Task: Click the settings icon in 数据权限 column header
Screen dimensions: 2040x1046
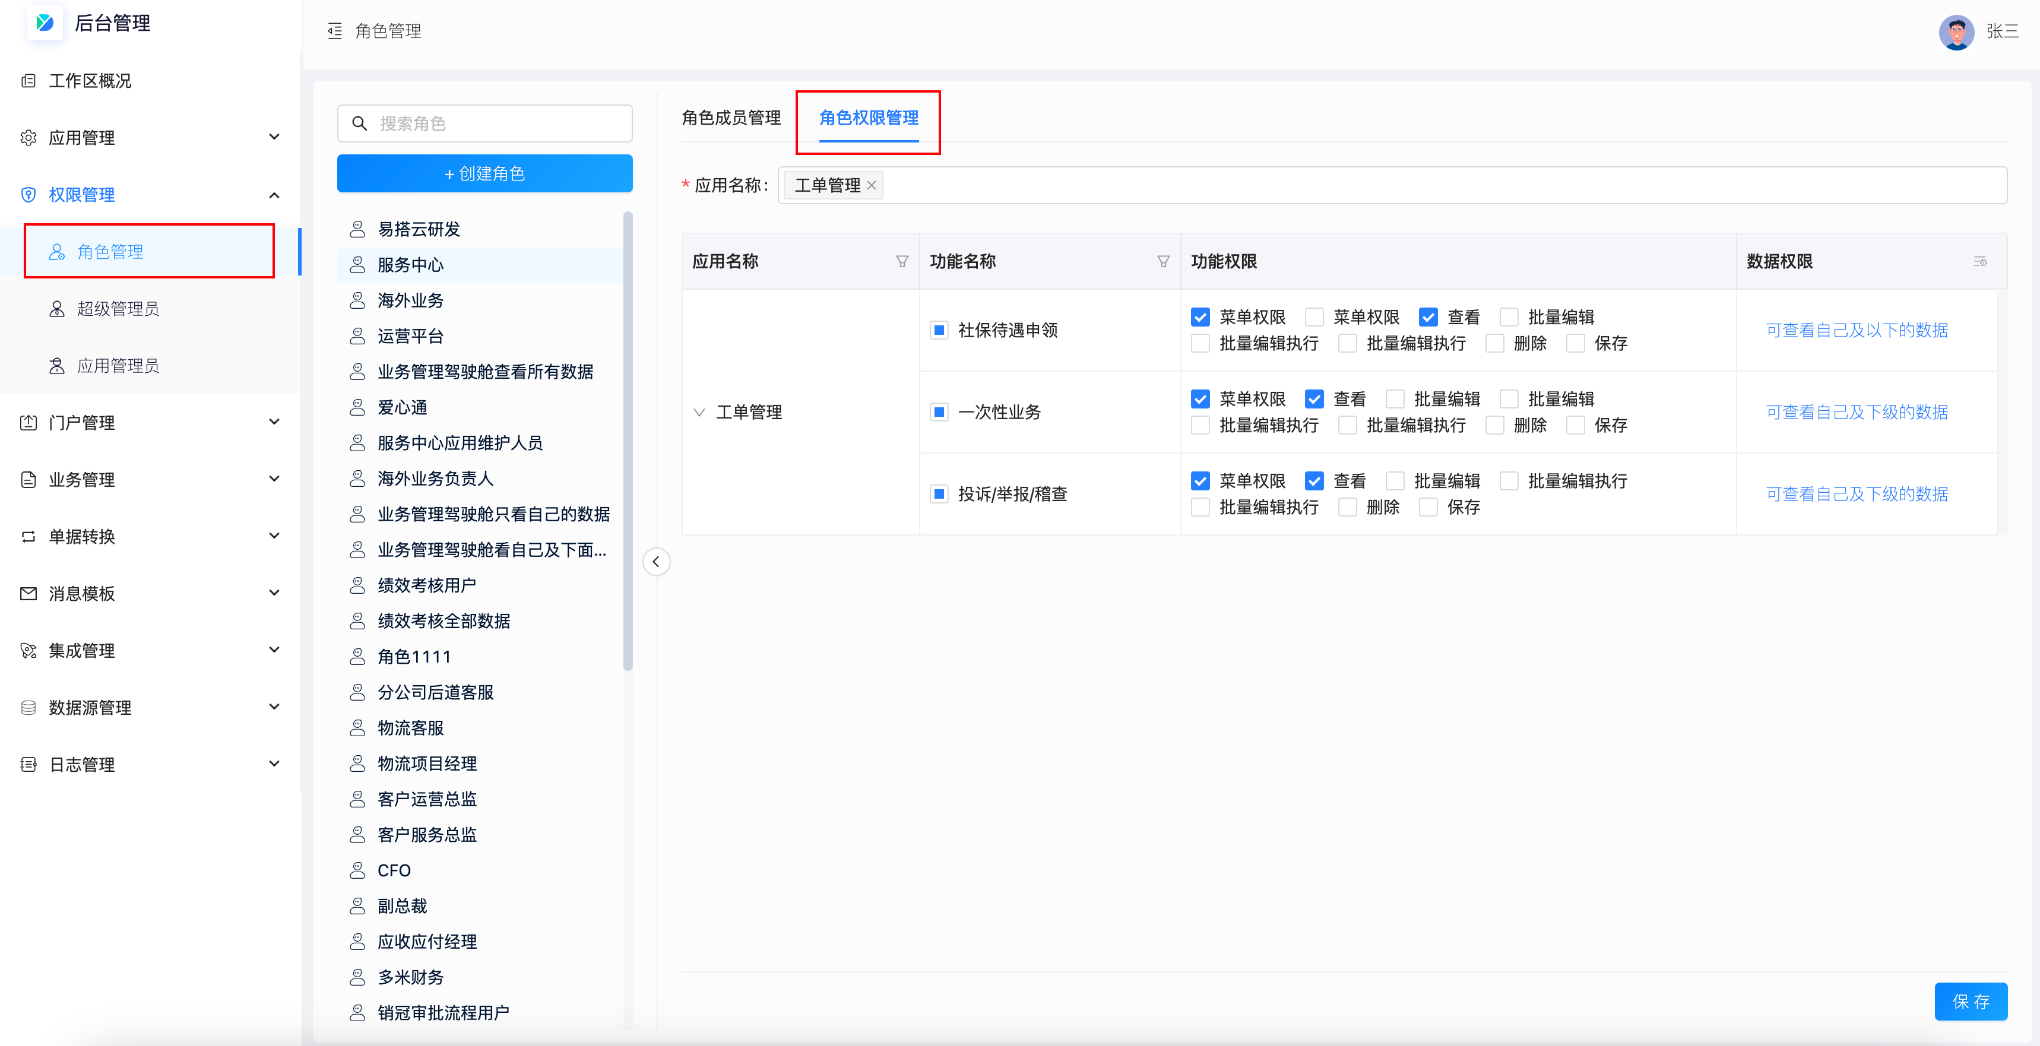Action: coord(1979,261)
